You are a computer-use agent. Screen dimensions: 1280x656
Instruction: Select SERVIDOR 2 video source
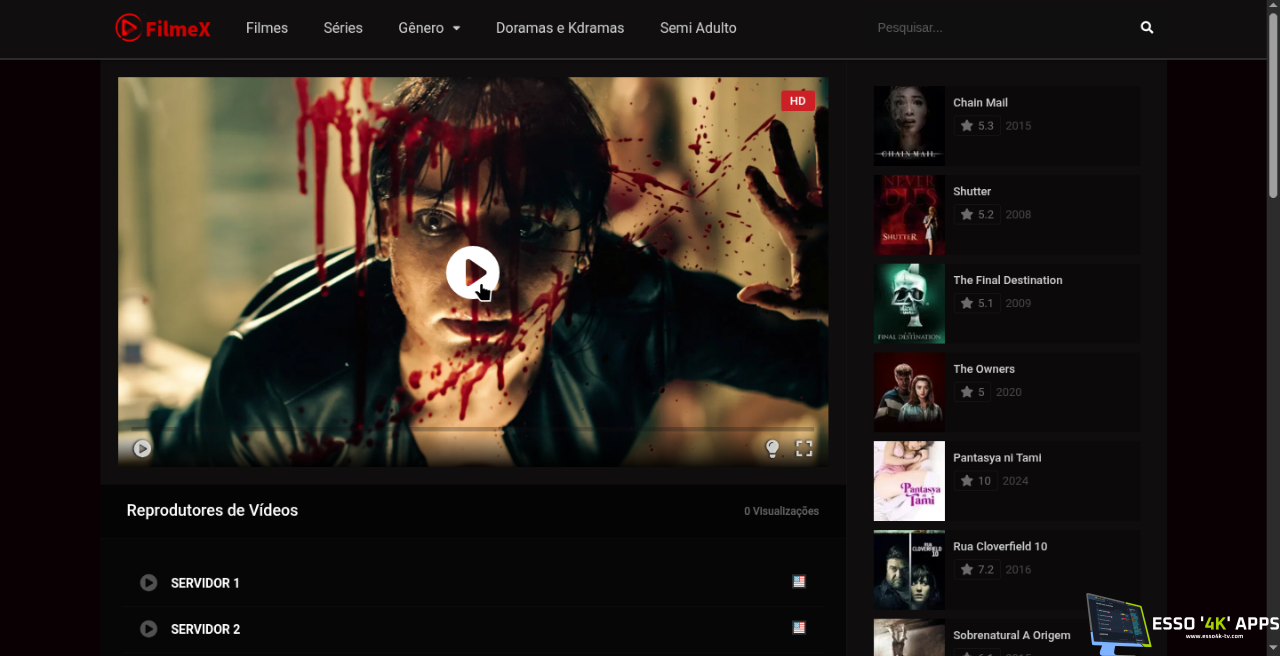pos(205,629)
